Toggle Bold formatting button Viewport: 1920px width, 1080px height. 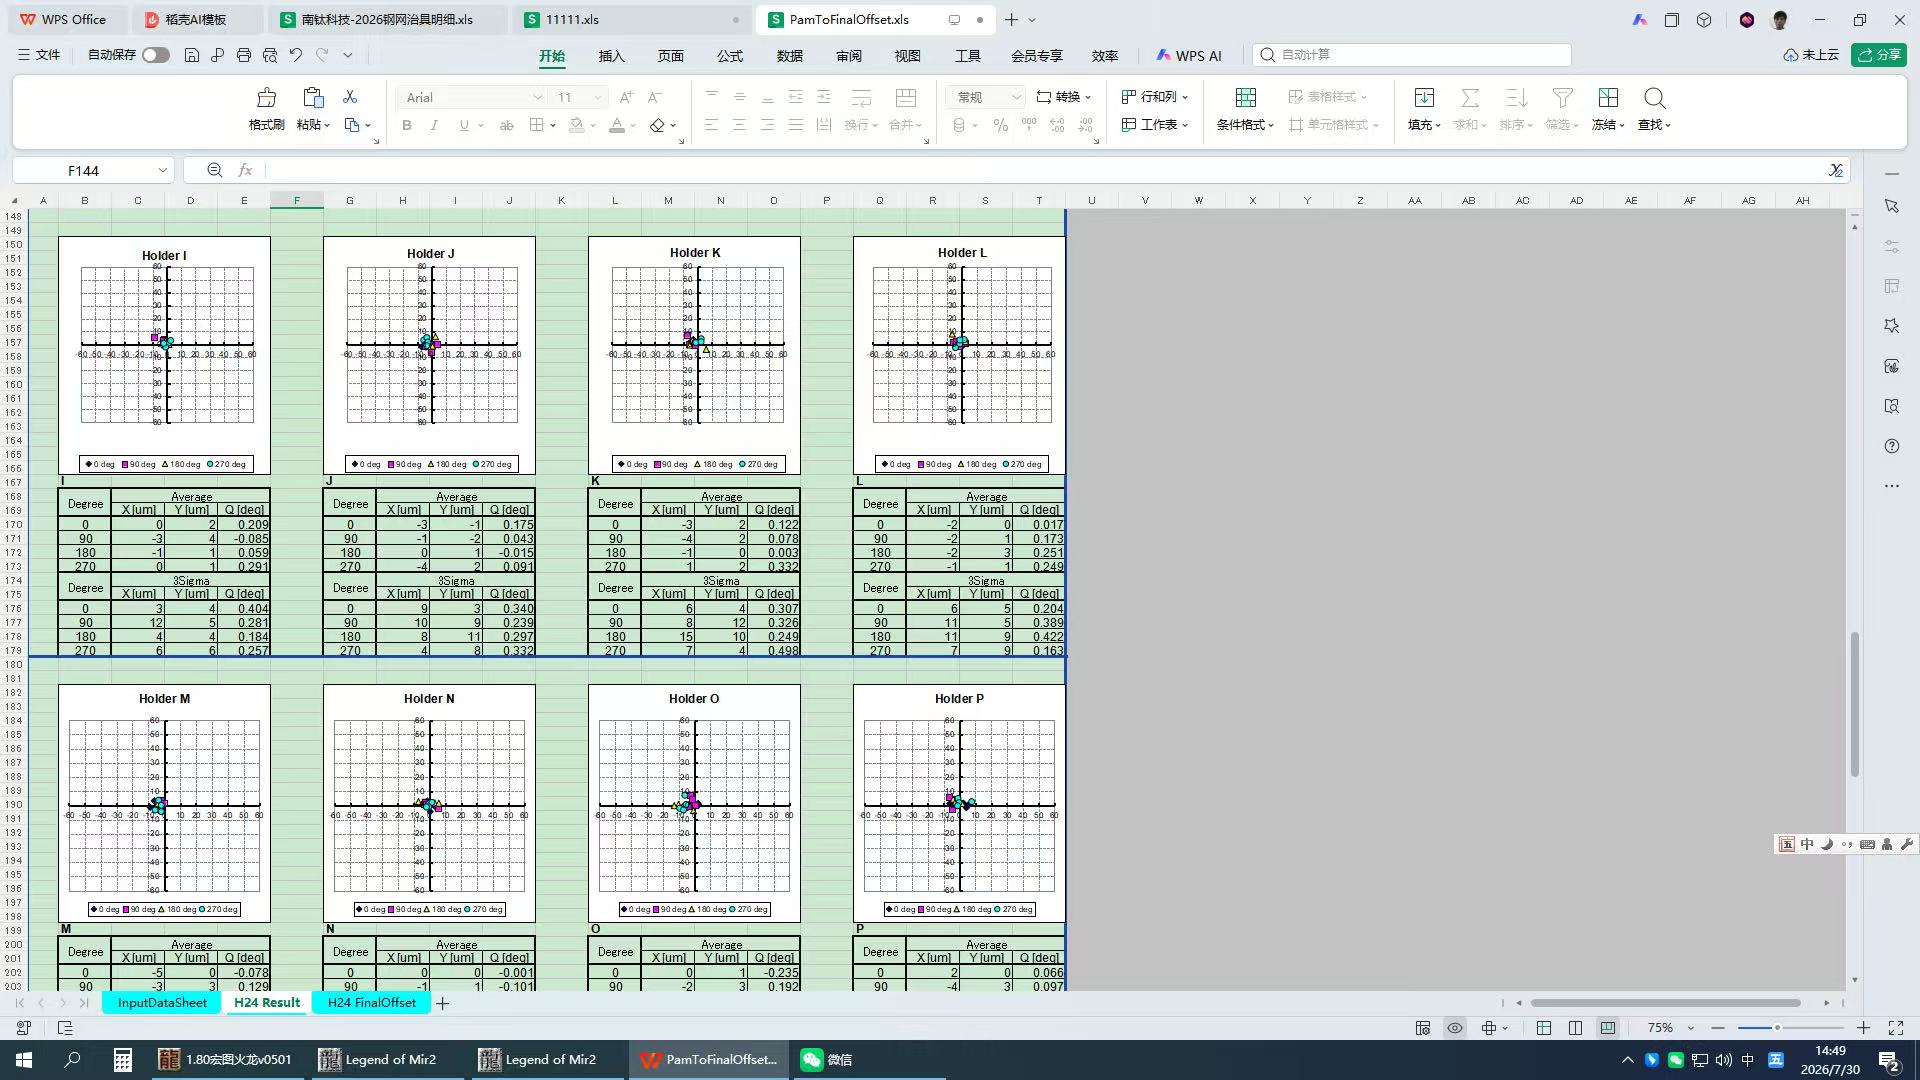pyautogui.click(x=407, y=125)
